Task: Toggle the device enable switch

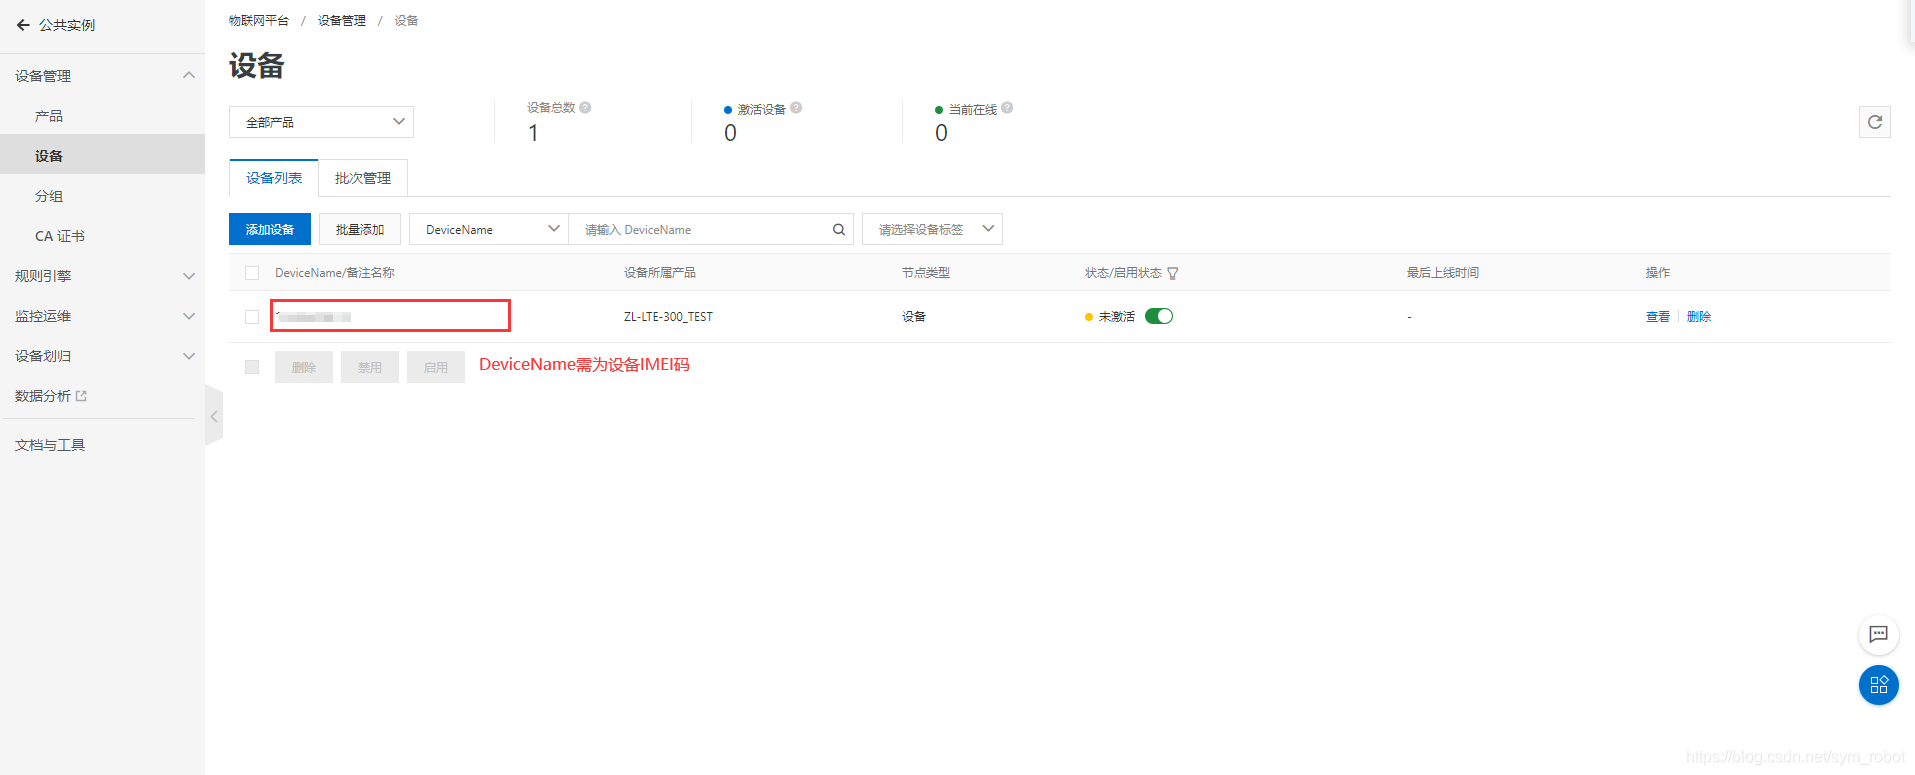Action: coord(1159,316)
